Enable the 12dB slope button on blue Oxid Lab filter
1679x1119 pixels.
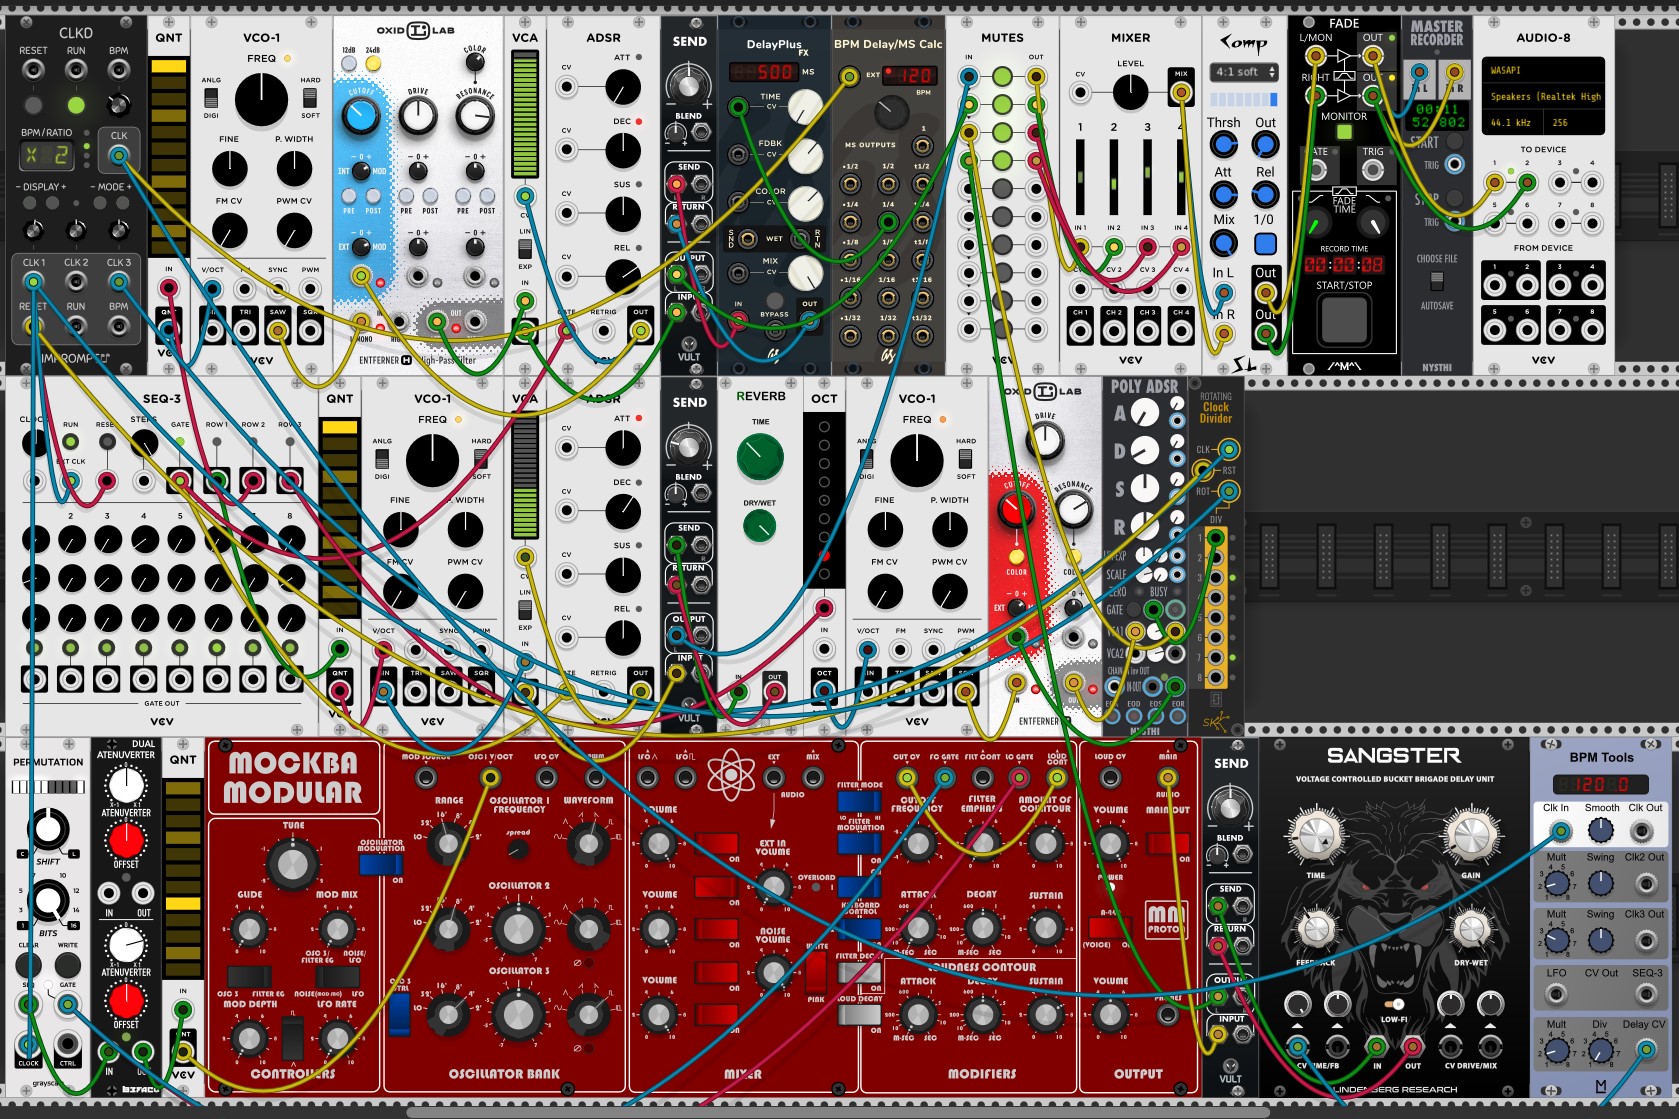[x=349, y=64]
